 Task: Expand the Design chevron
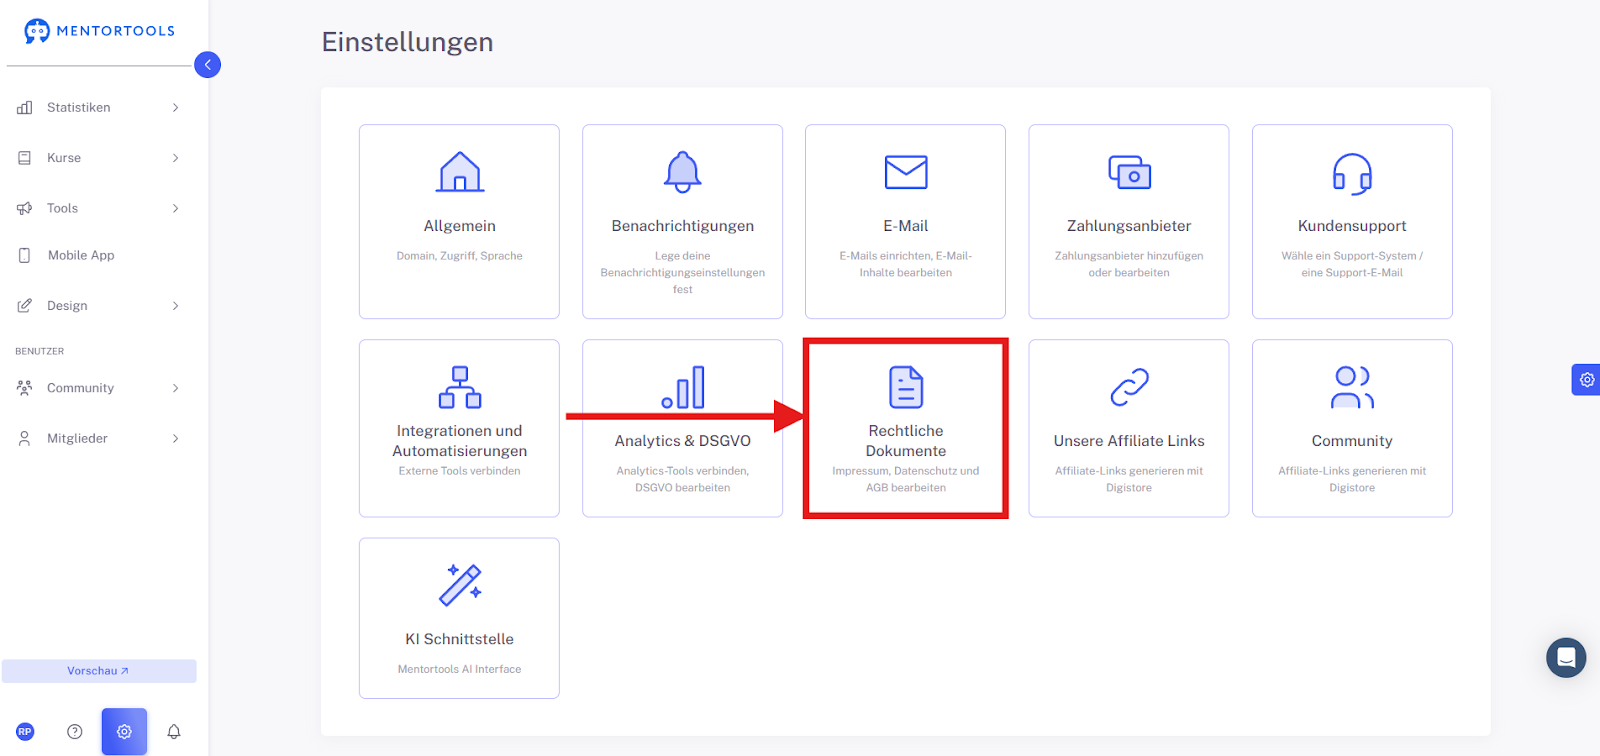pyautogui.click(x=175, y=306)
